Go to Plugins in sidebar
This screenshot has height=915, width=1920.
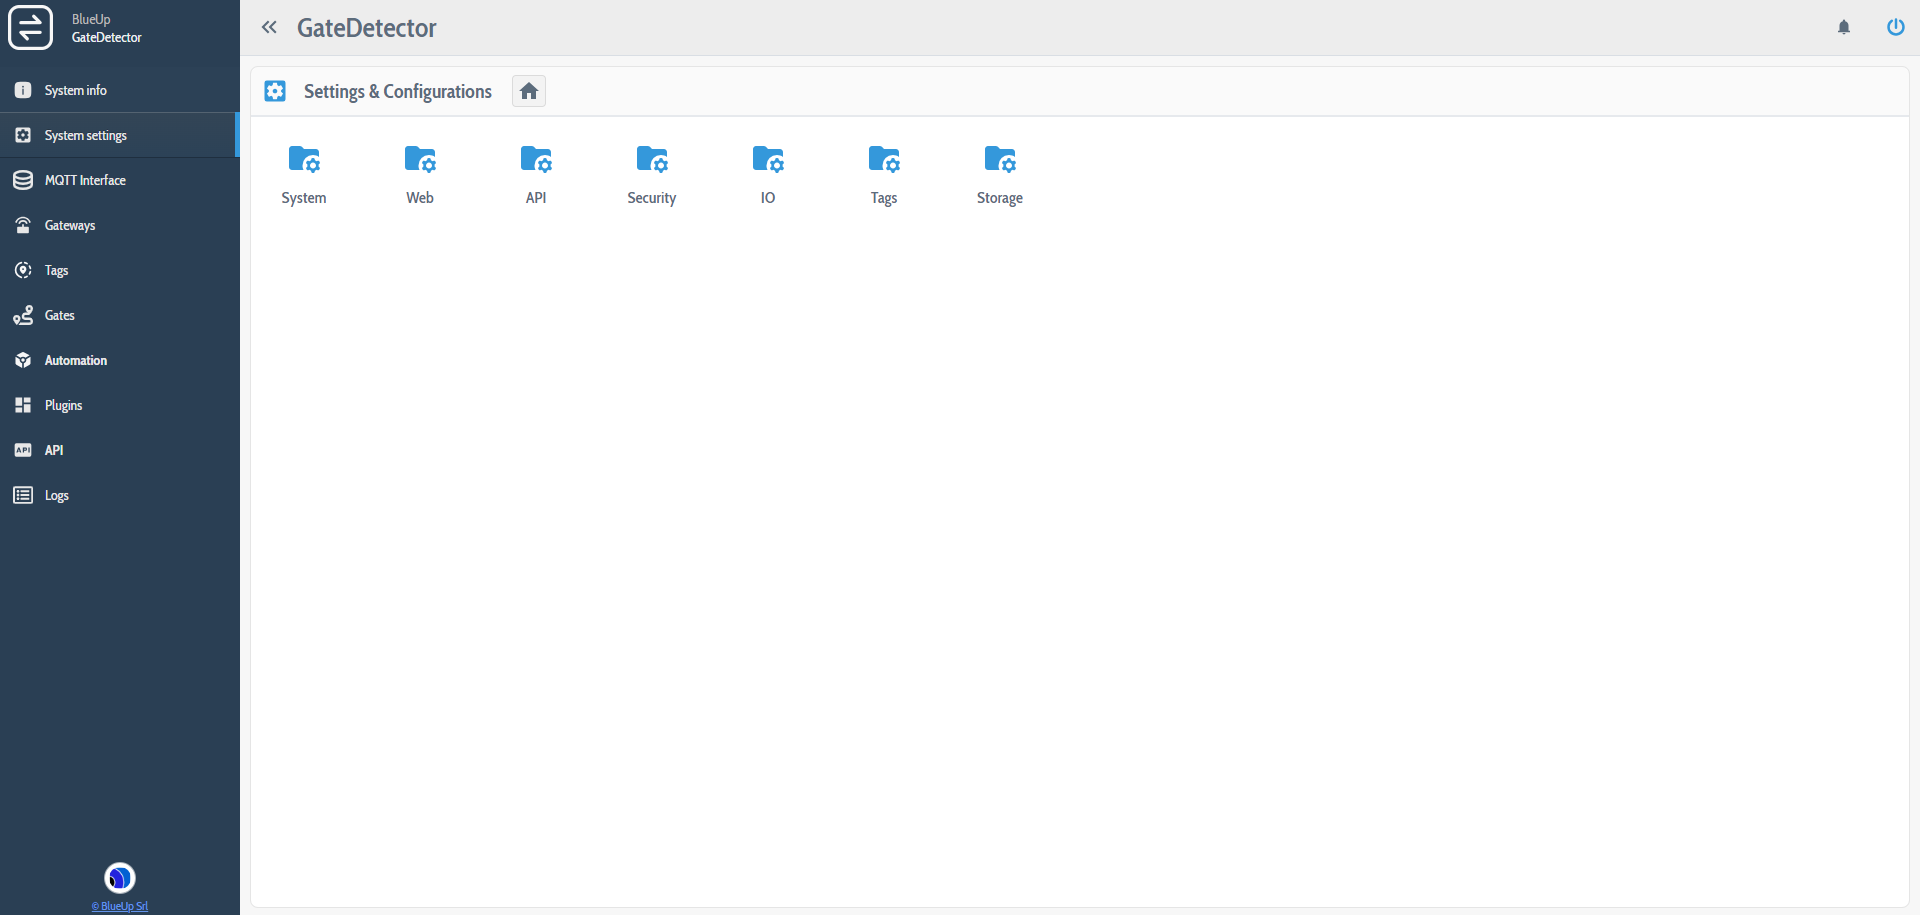tap(63, 405)
